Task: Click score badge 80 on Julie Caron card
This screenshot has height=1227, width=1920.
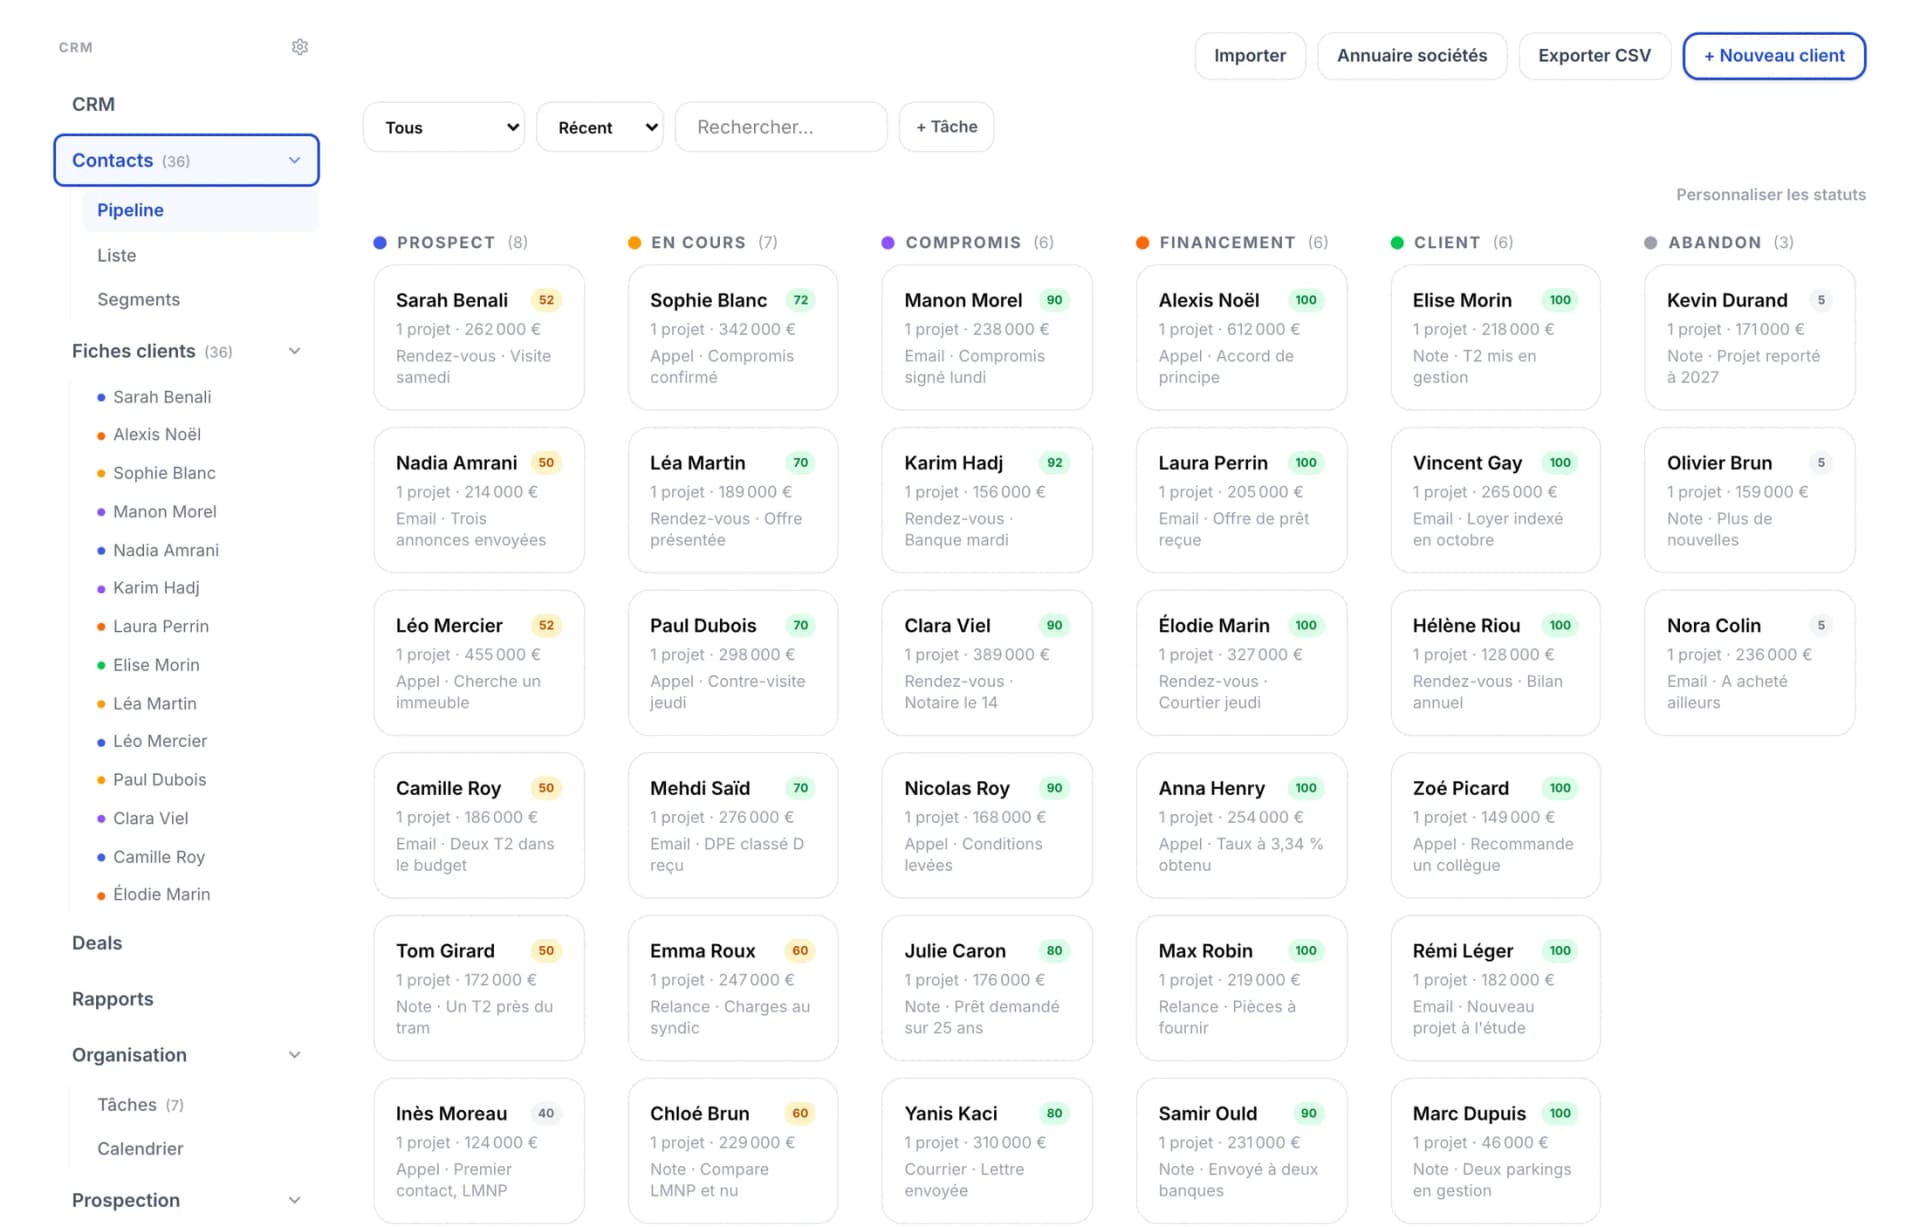Action: tap(1054, 951)
